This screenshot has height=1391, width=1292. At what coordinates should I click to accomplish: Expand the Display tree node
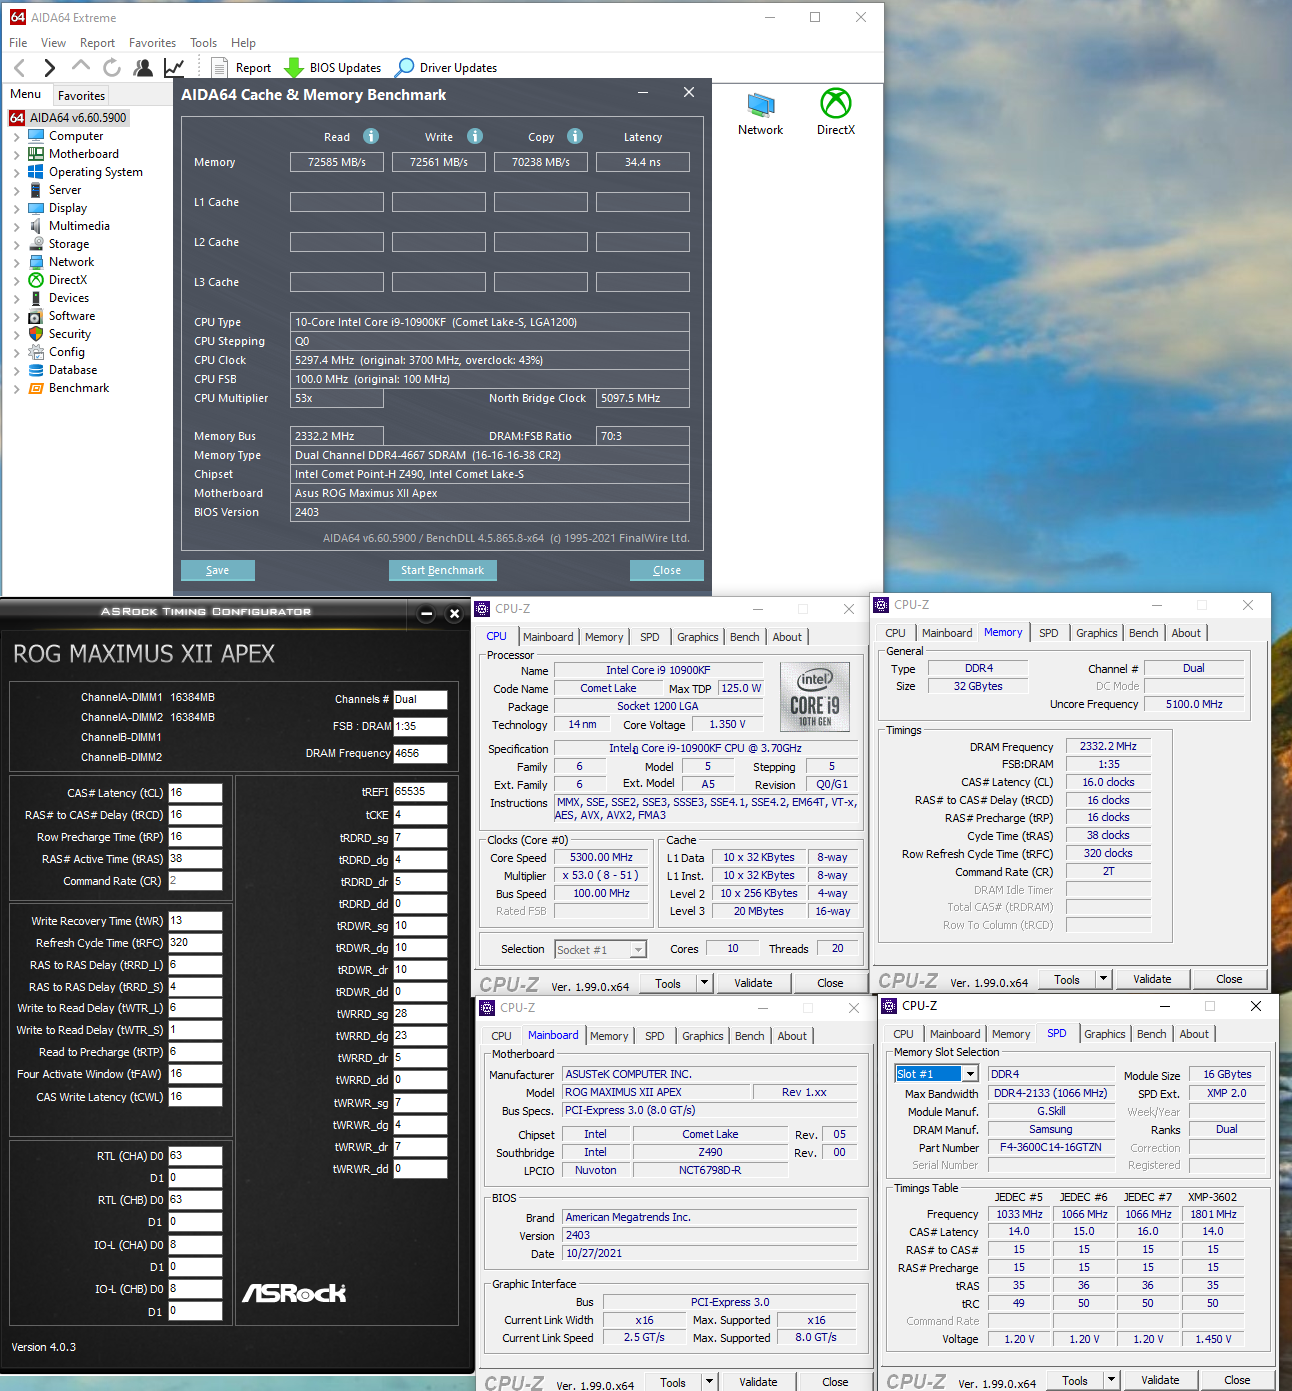[16, 209]
